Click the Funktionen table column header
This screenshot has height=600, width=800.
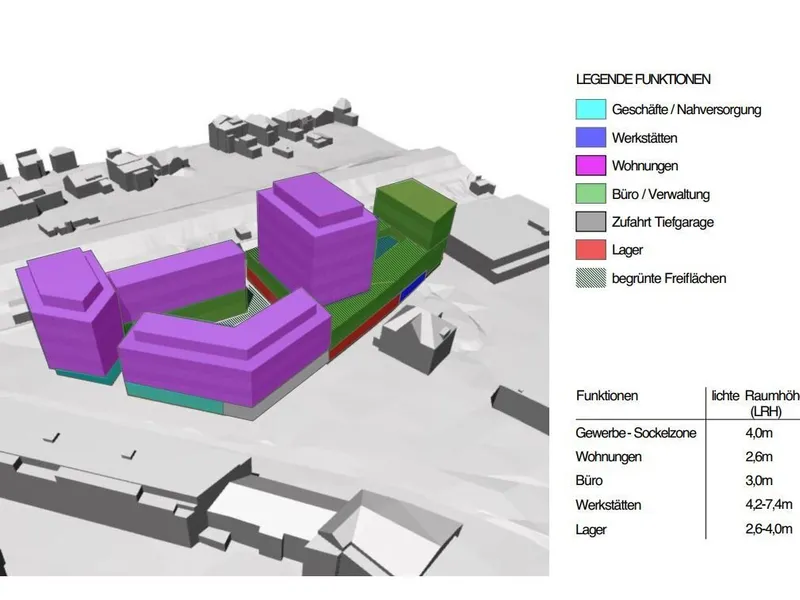[607, 397]
